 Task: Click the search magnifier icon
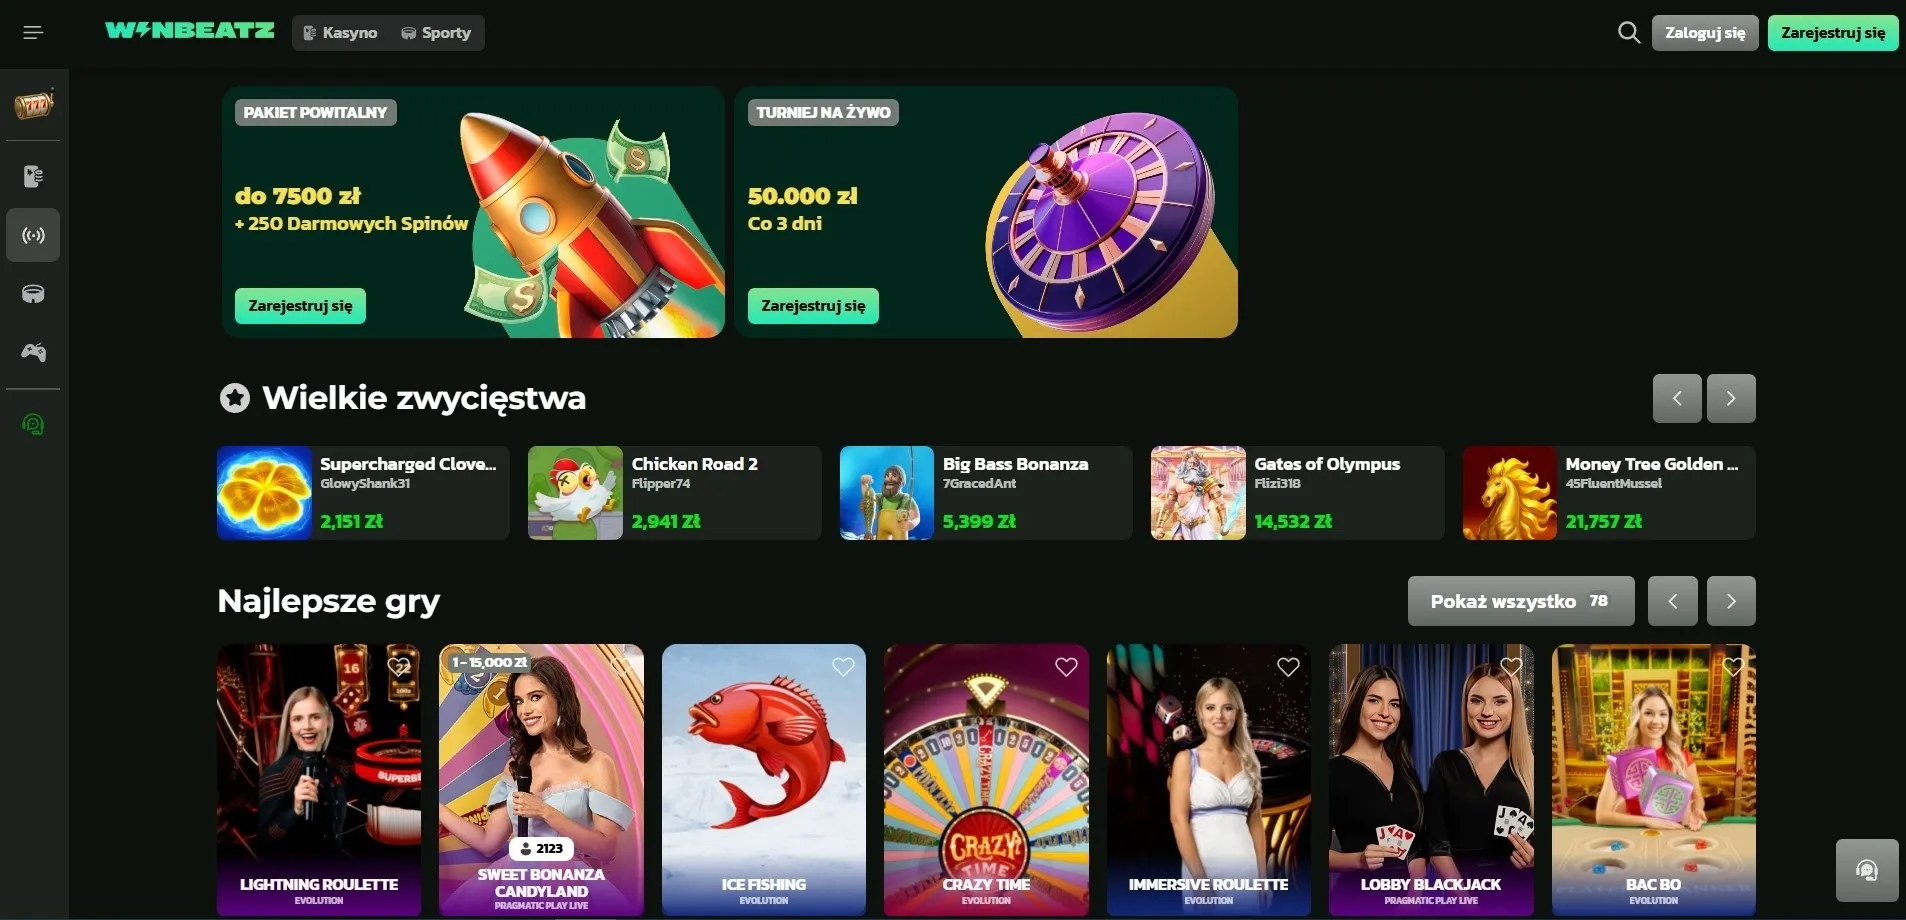tap(1628, 32)
